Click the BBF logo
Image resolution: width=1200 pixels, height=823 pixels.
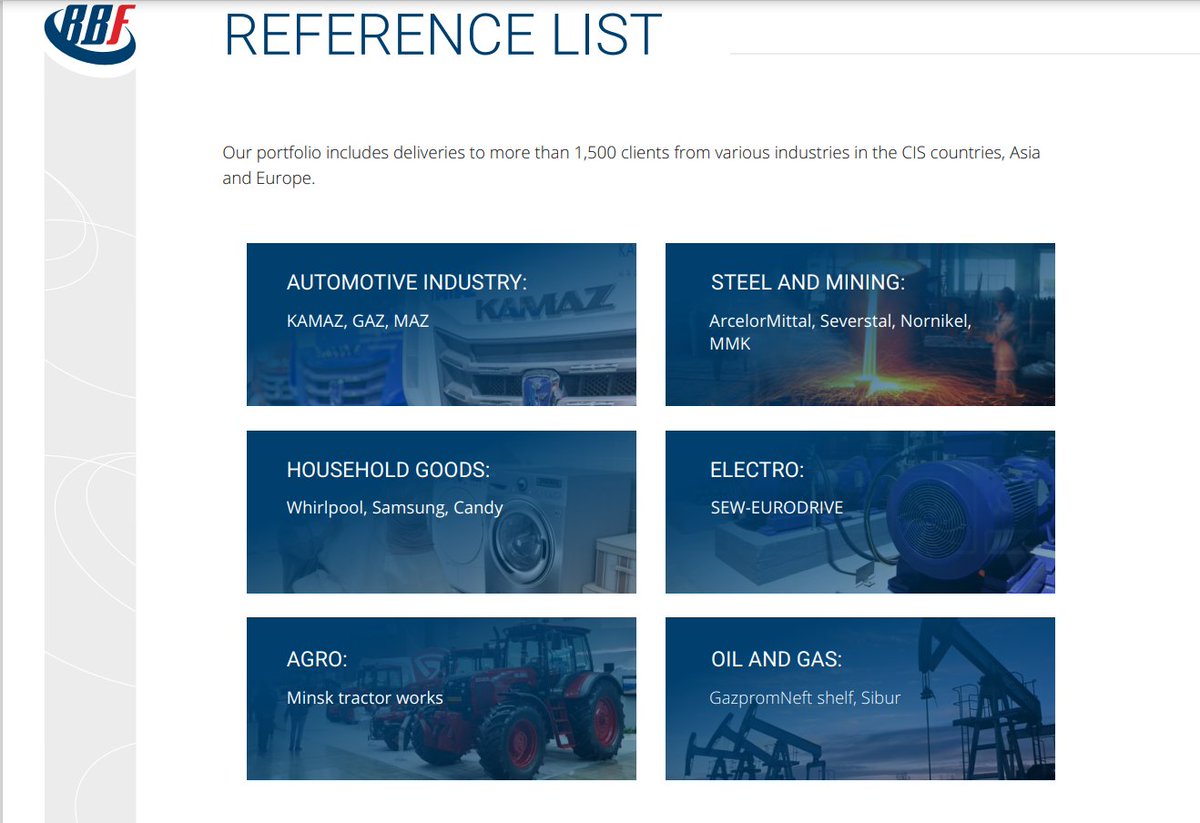coord(90,37)
